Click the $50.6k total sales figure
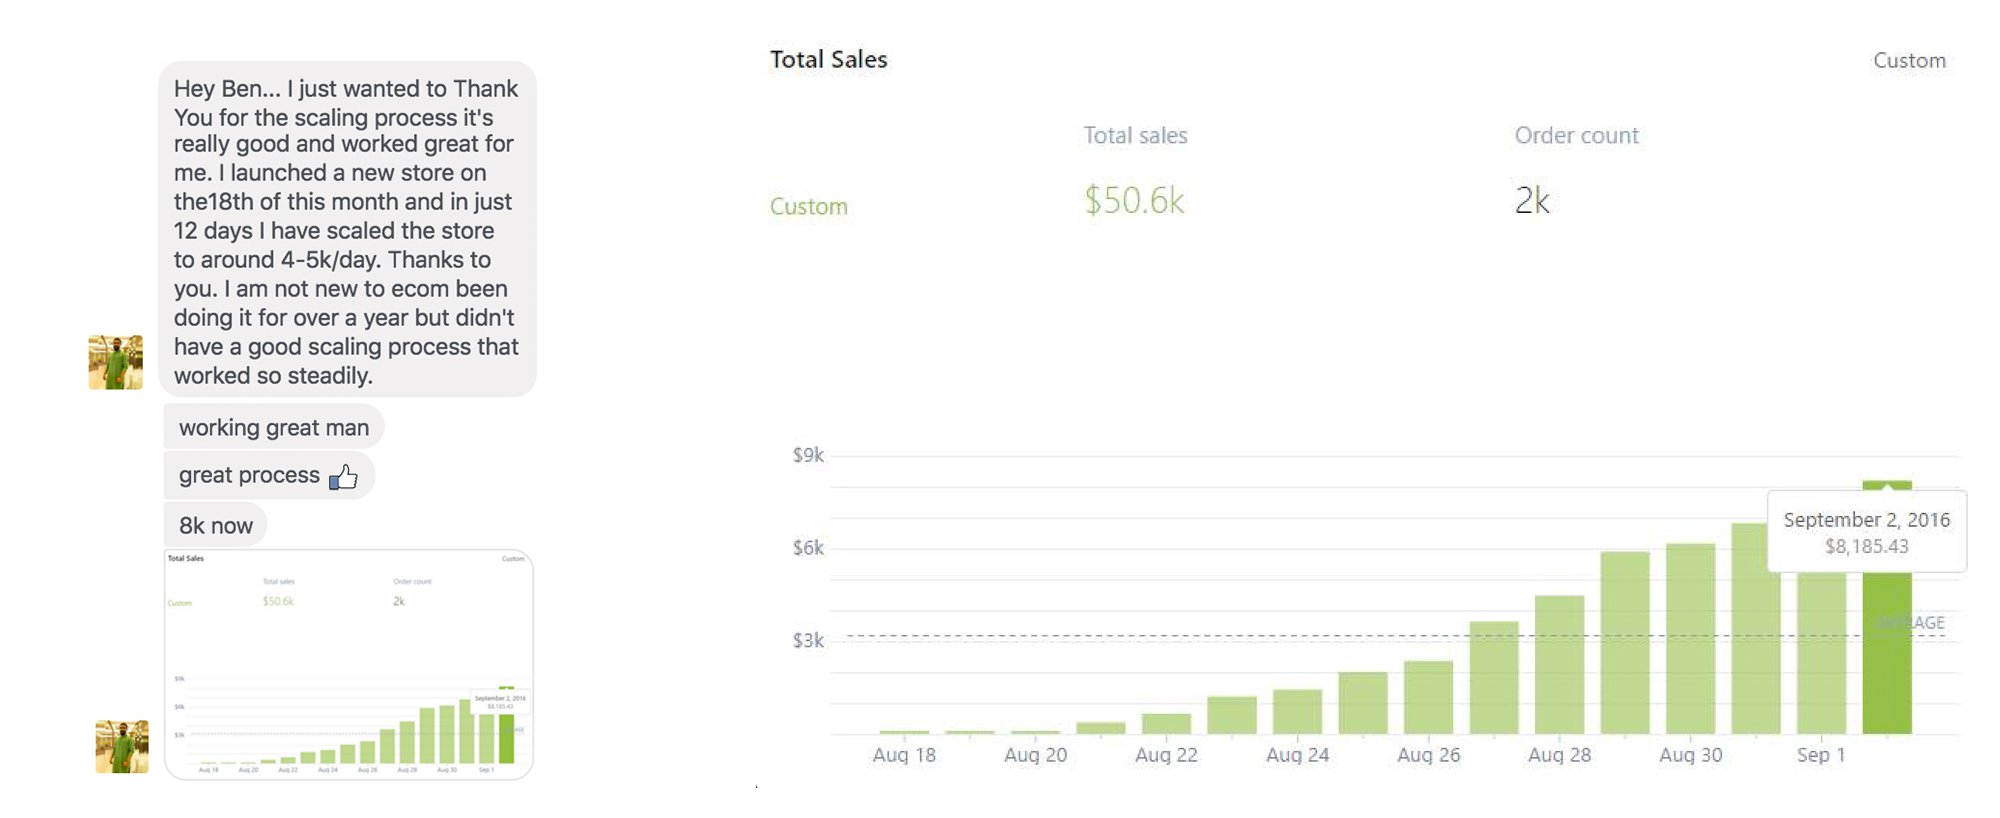Viewport: 2000px width, 818px height. [1134, 201]
